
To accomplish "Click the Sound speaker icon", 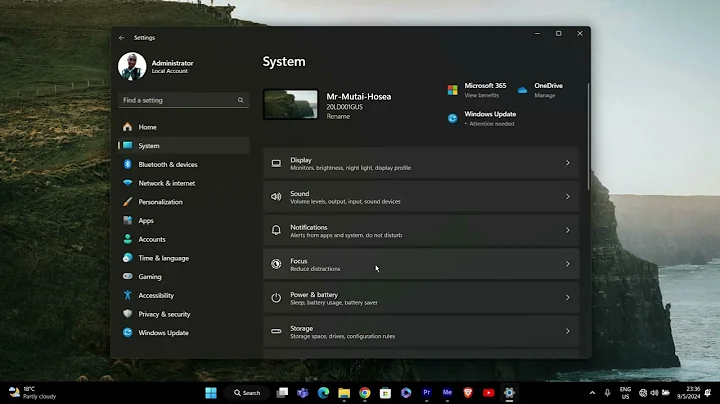I will pyautogui.click(x=276, y=196).
